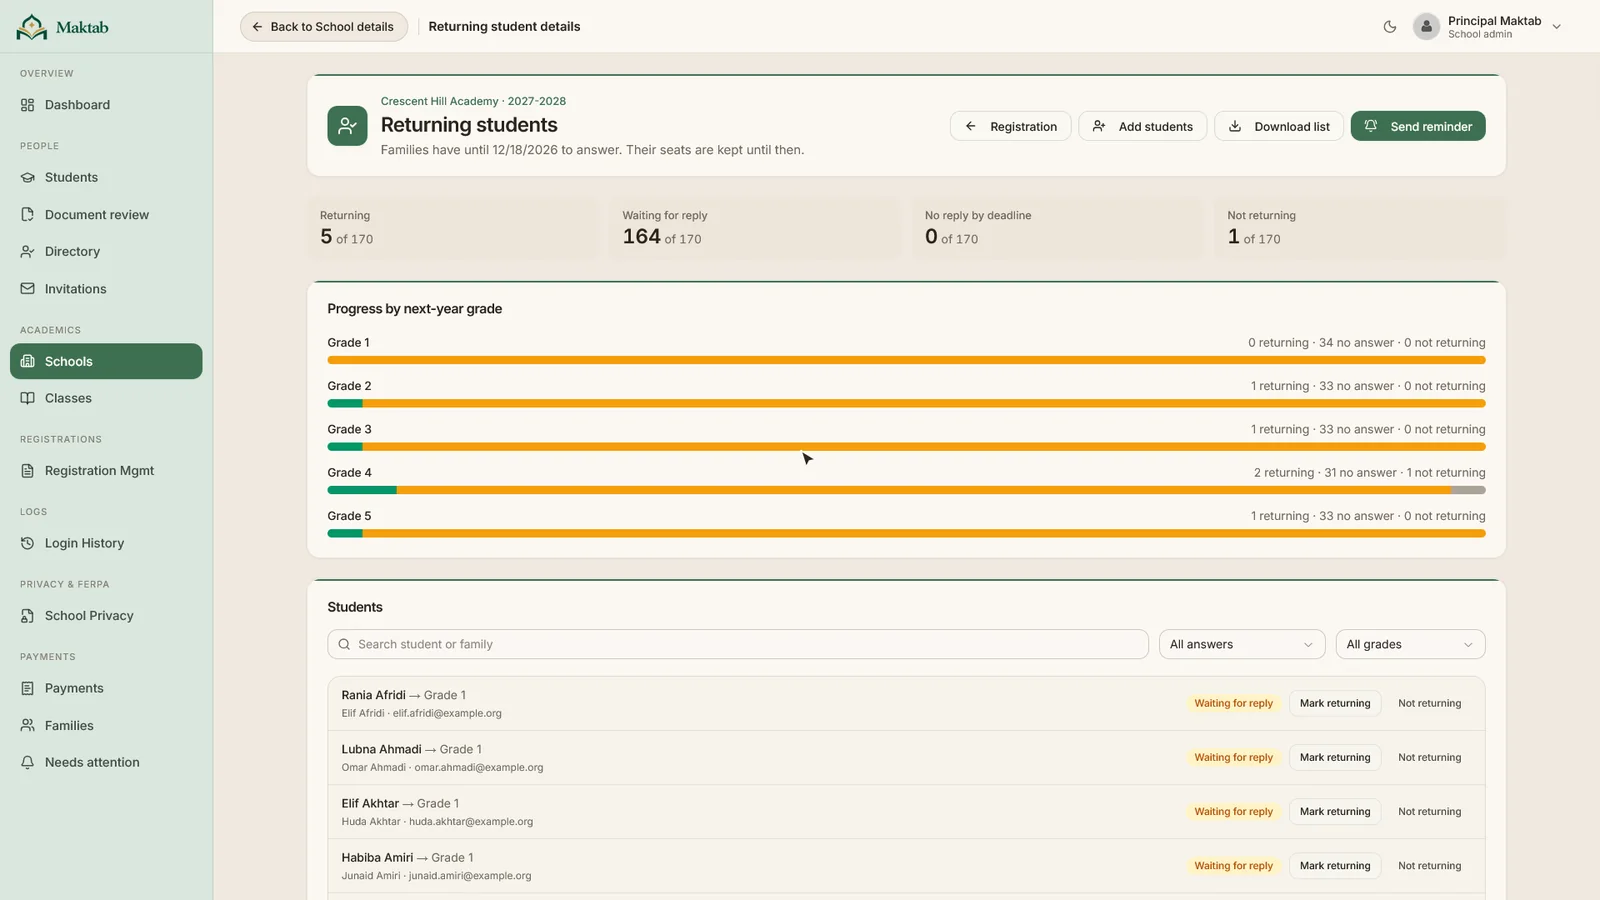
Task: Click the School Privacy lock-file icon
Action: pyautogui.click(x=28, y=616)
